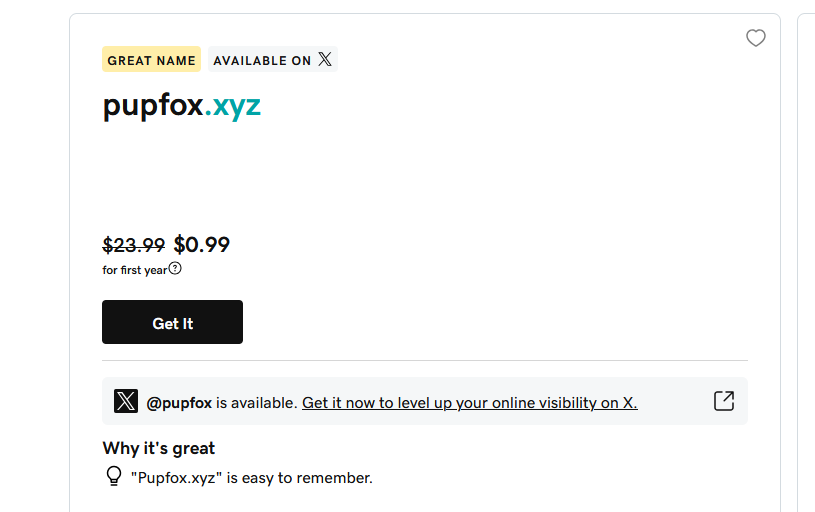Screen dimensions: 815x512
Task: Follow the 'Get it now to level up' link
Action: (470, 403)
